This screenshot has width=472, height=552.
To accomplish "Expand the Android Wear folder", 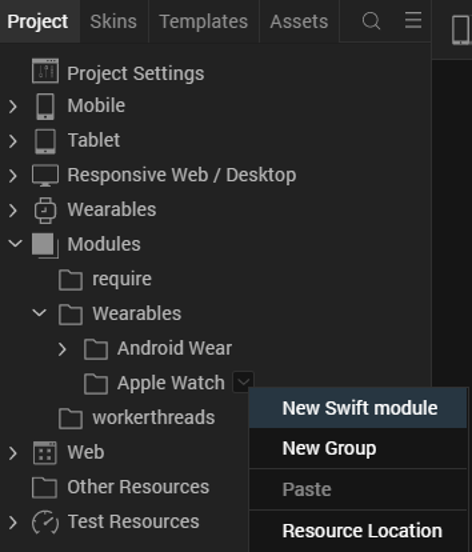I will [62, 349].
